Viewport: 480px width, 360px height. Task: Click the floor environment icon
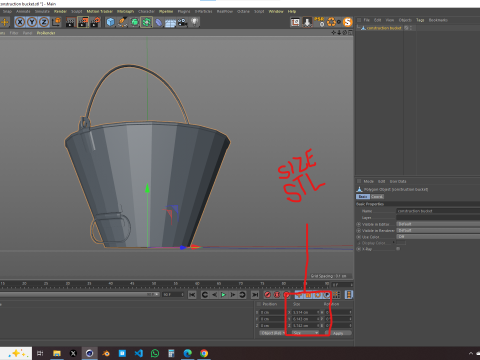click(170, 23)
